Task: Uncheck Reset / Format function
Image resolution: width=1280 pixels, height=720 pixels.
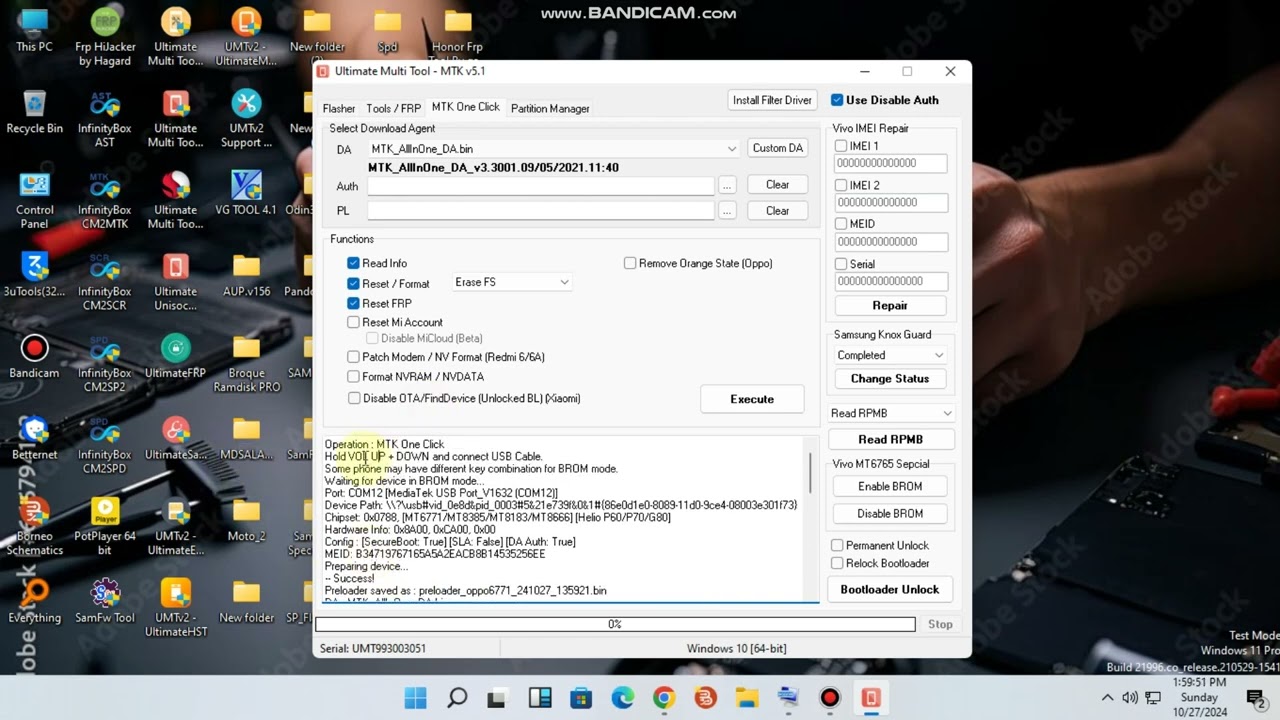Action: (353, 283)
